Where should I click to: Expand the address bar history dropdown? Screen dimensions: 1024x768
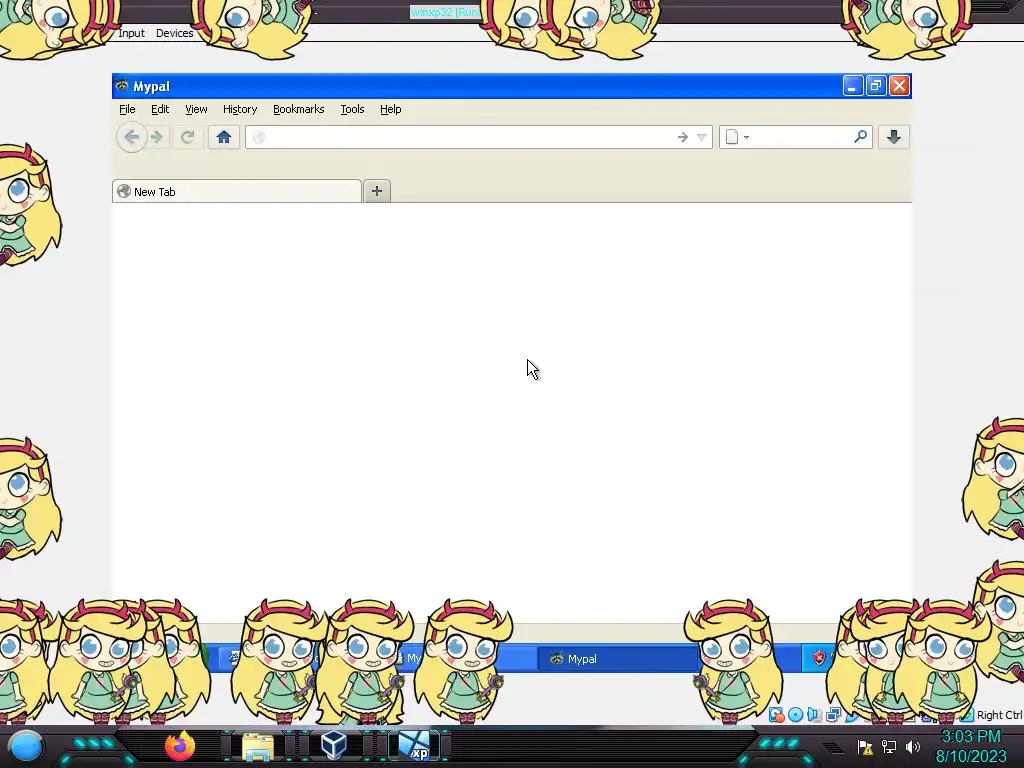pyautogui.click(x=701, y=137)
